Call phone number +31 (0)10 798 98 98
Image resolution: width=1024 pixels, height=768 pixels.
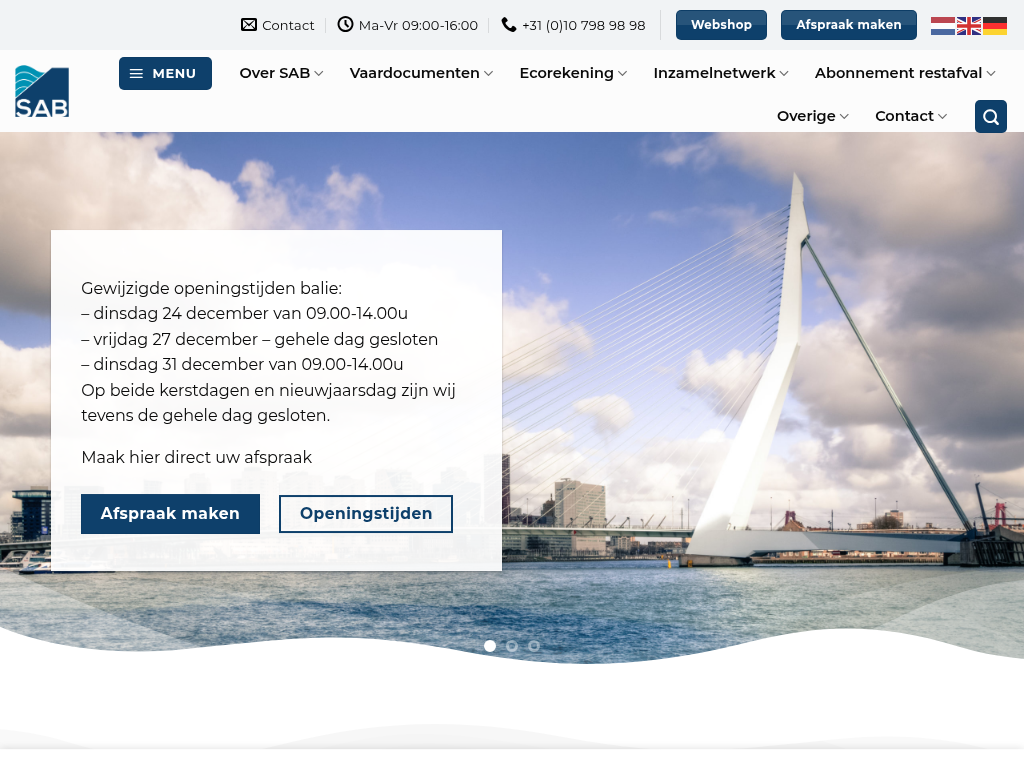click(583, 25)
